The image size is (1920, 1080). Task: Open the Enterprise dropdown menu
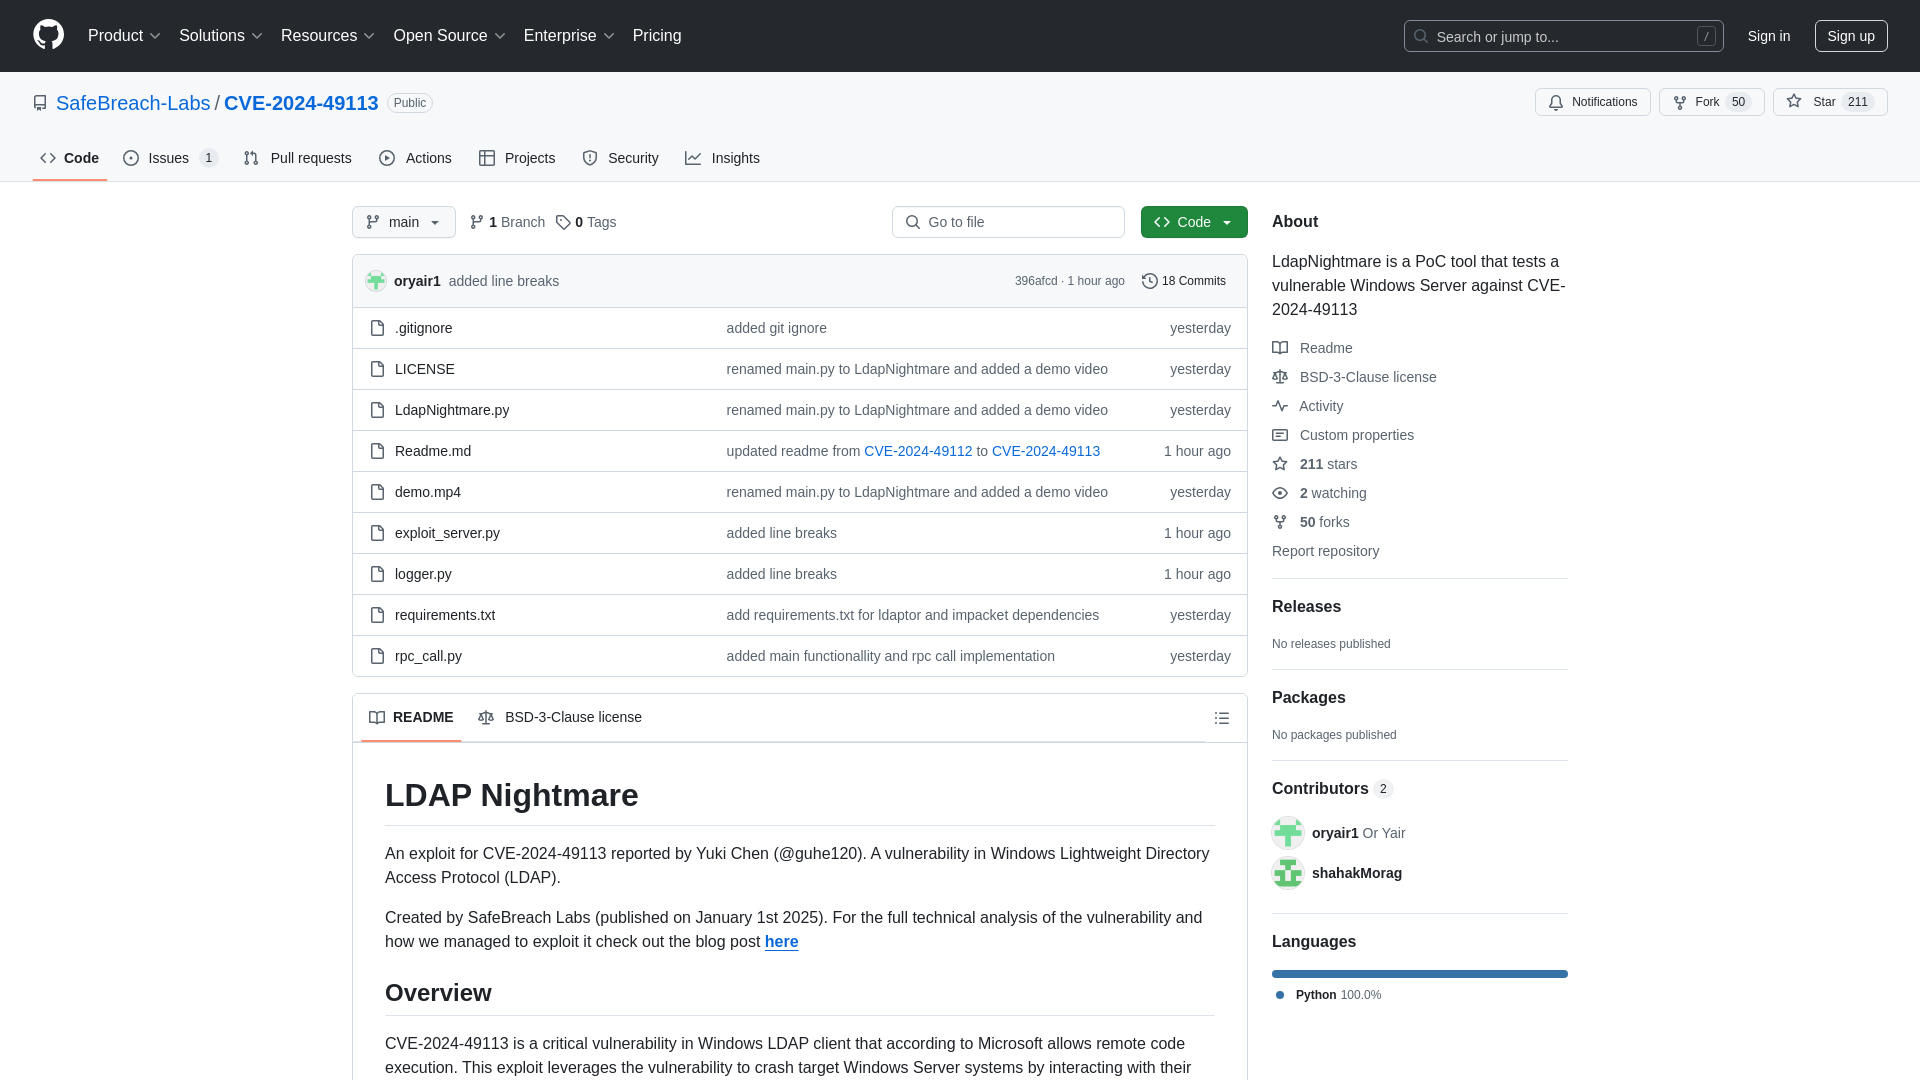pos(568,36)
